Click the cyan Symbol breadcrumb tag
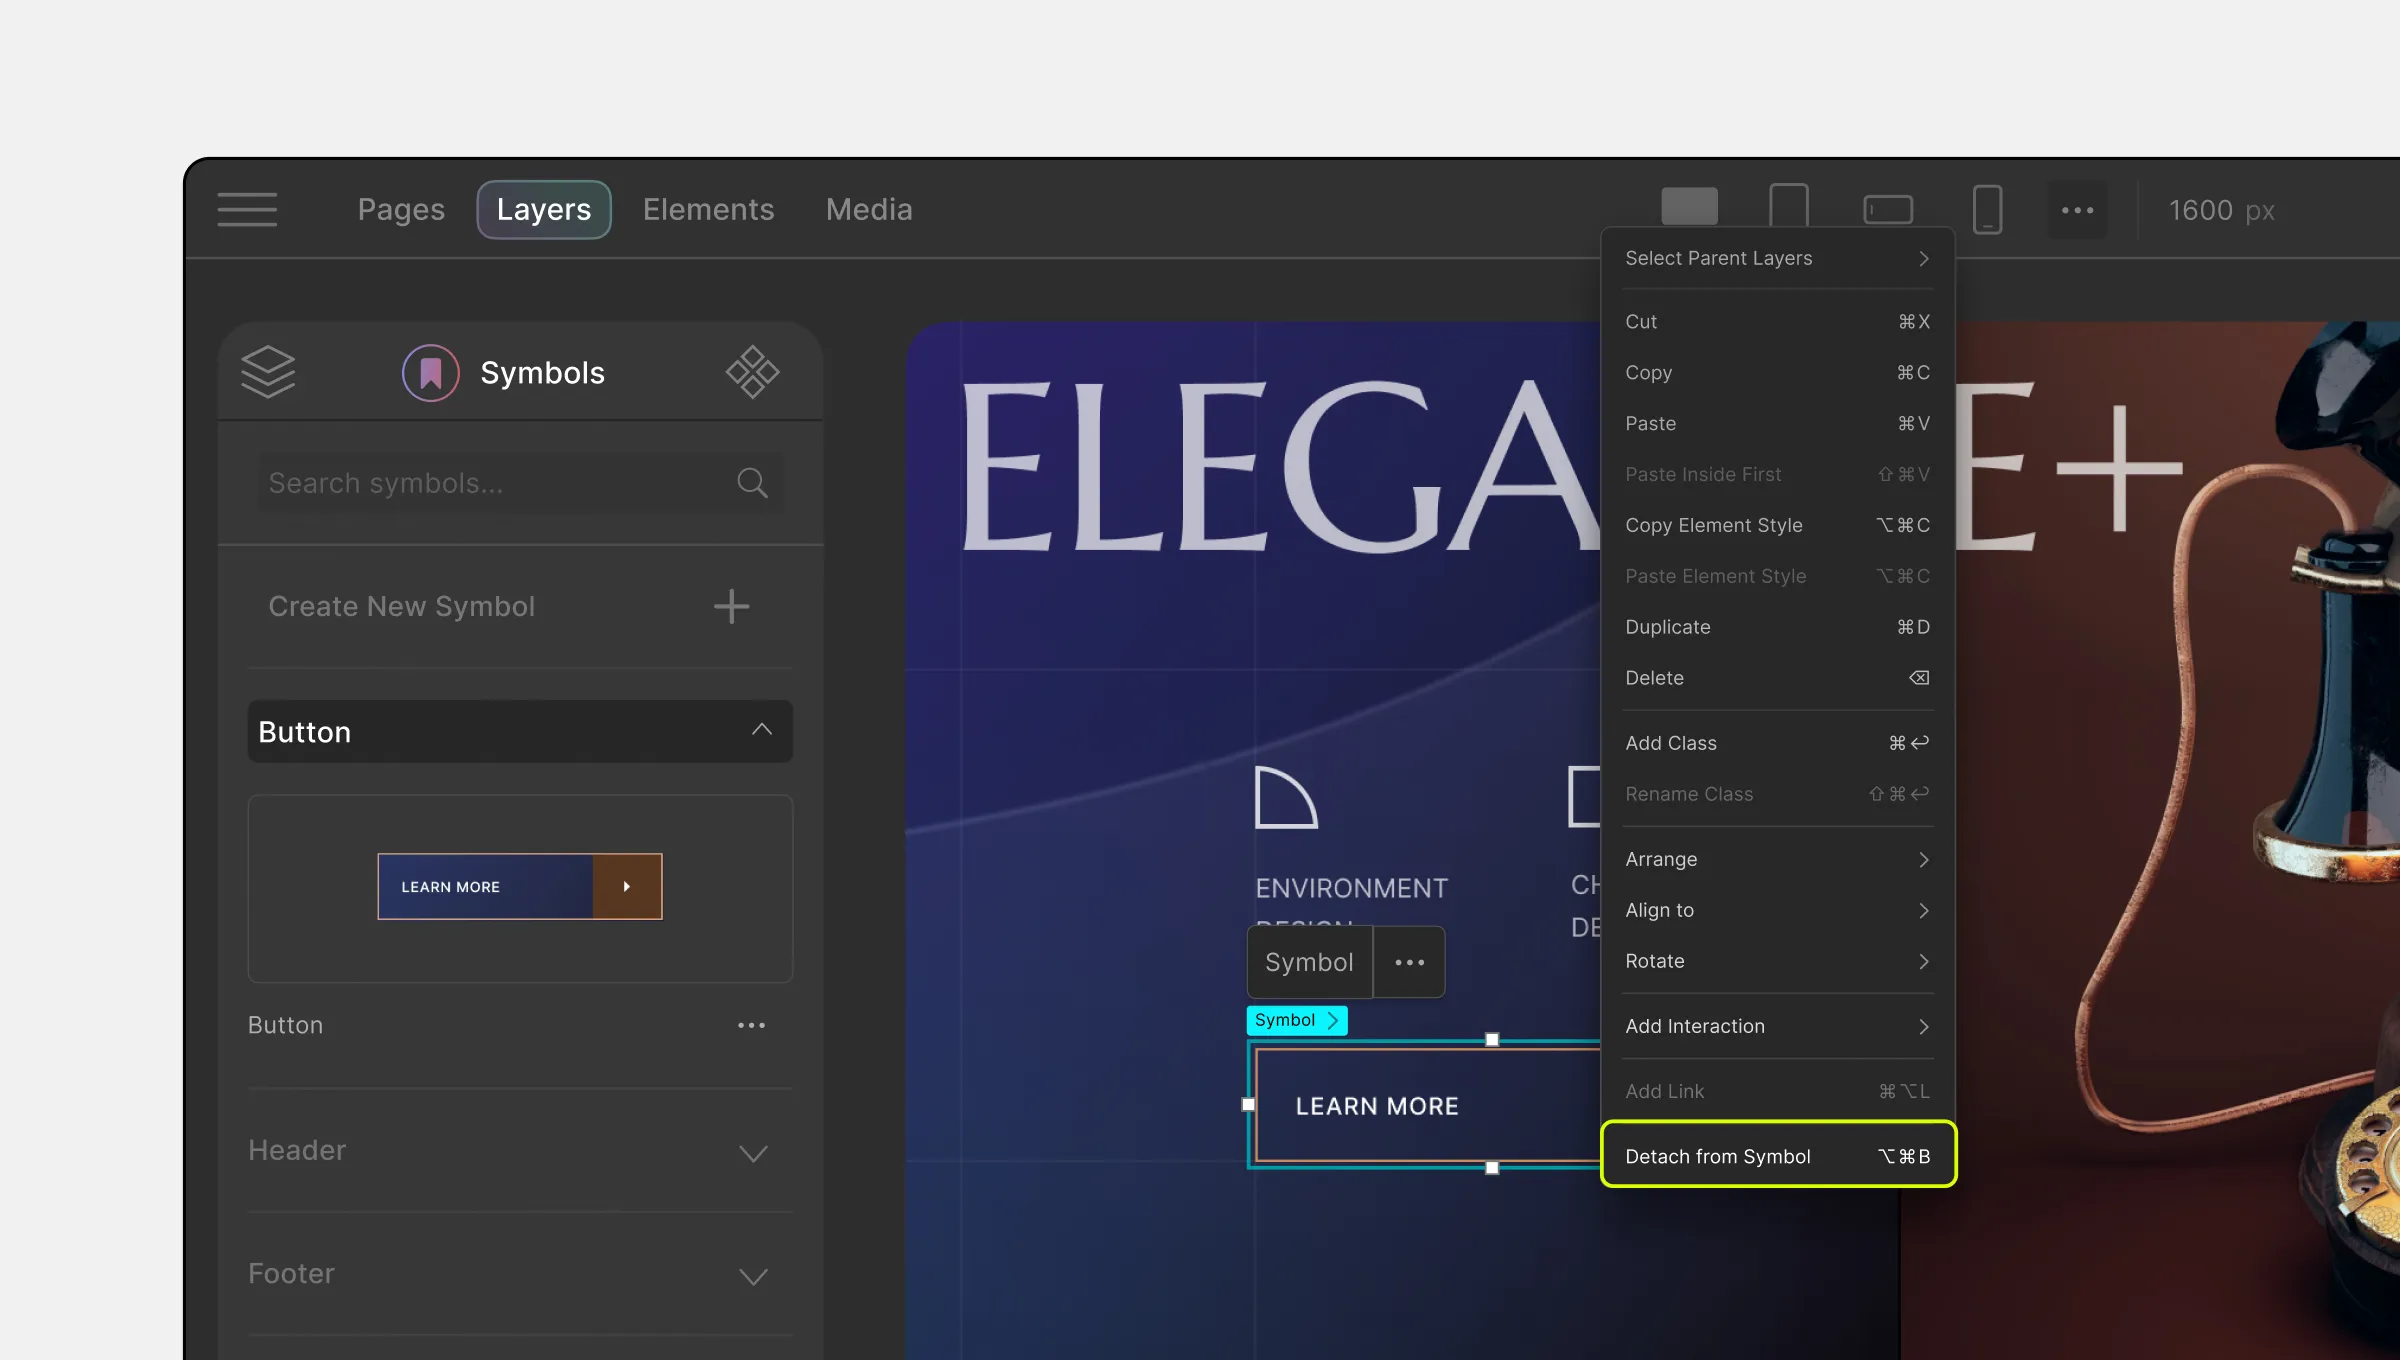 click(1296, 1020)
